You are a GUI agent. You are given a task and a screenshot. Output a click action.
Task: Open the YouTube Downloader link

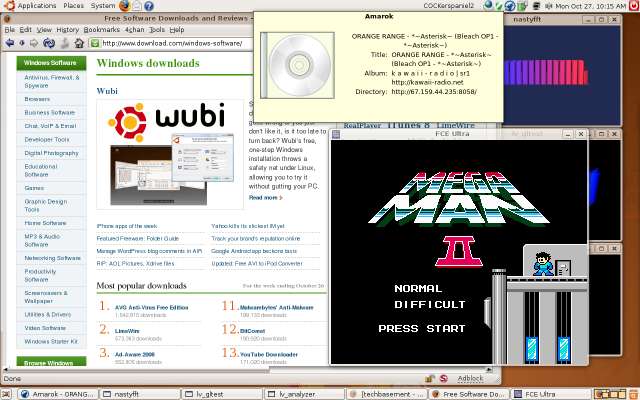[x=269, y=355]
